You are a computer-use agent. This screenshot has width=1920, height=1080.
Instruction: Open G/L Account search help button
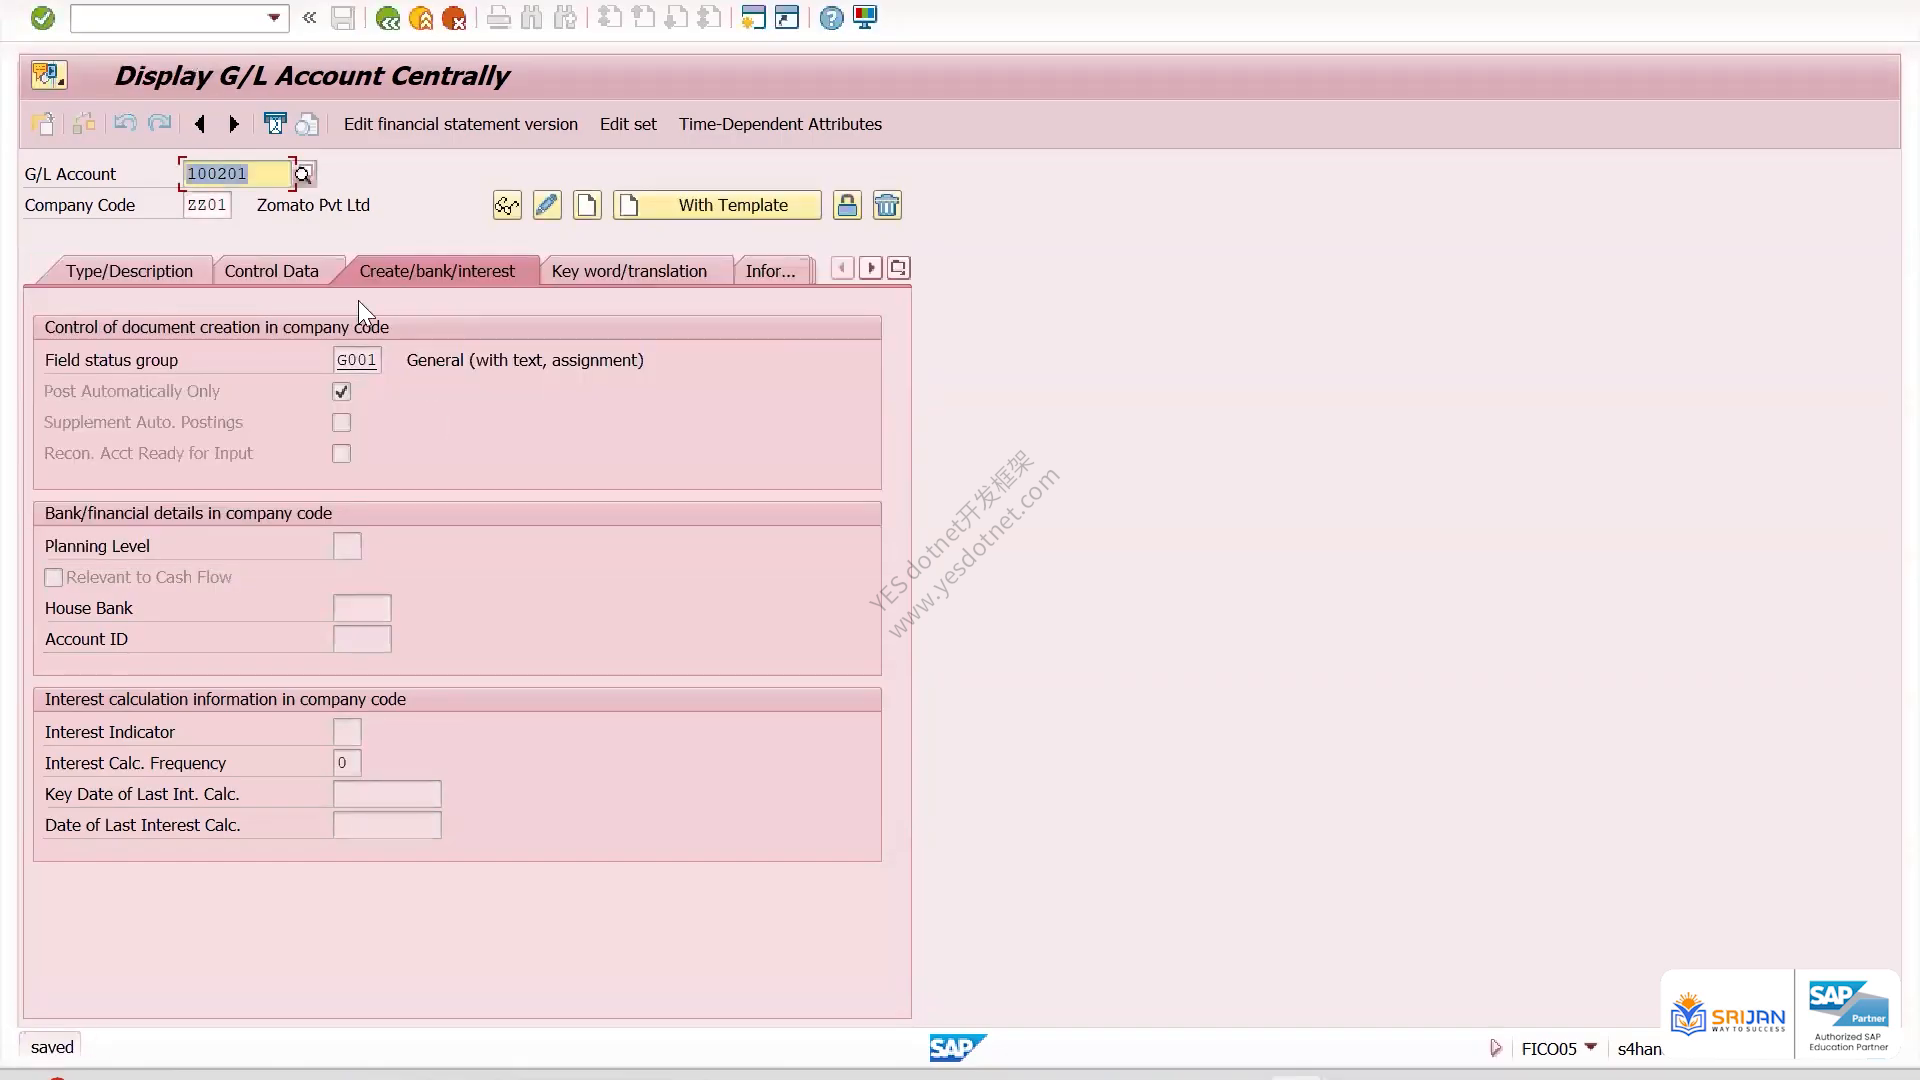304,174
